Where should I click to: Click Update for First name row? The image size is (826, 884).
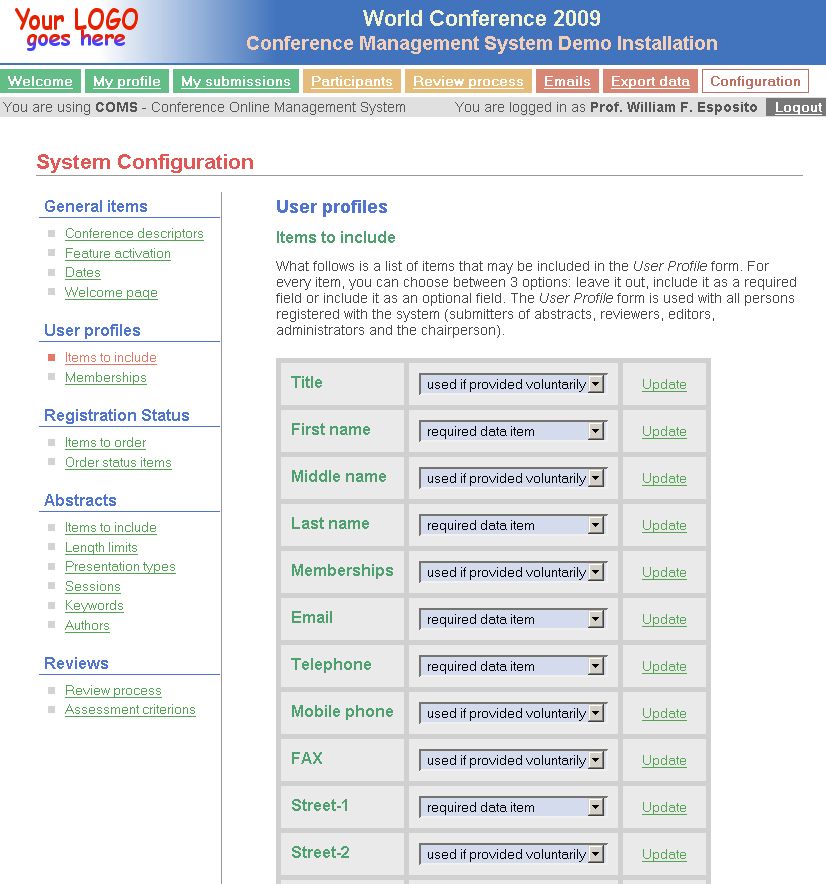tap(664, 431)
